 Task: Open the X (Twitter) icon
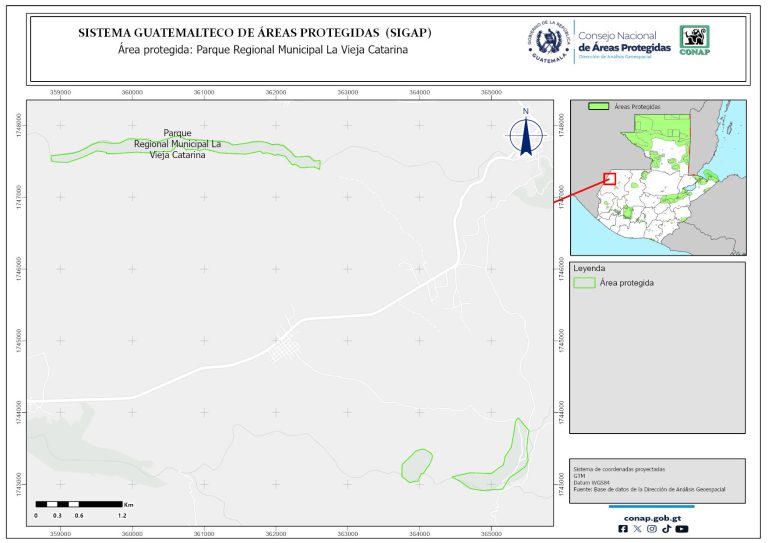[638, 529]
